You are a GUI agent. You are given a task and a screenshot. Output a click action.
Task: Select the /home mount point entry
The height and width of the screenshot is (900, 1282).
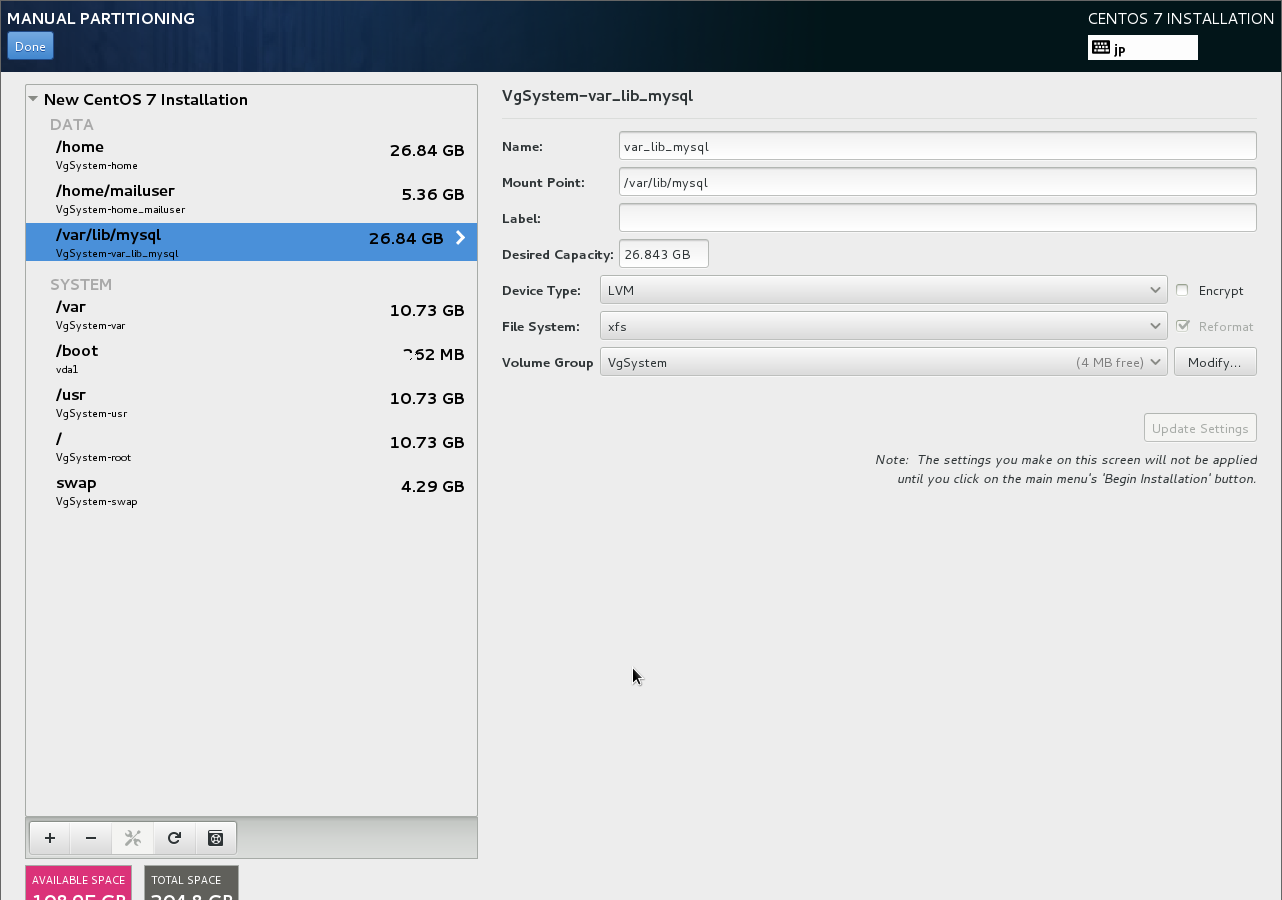(250, 154)
